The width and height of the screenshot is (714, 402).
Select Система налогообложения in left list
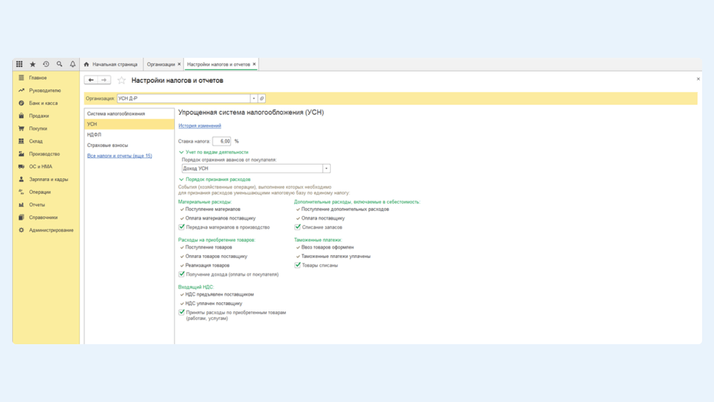coord(129,114)
